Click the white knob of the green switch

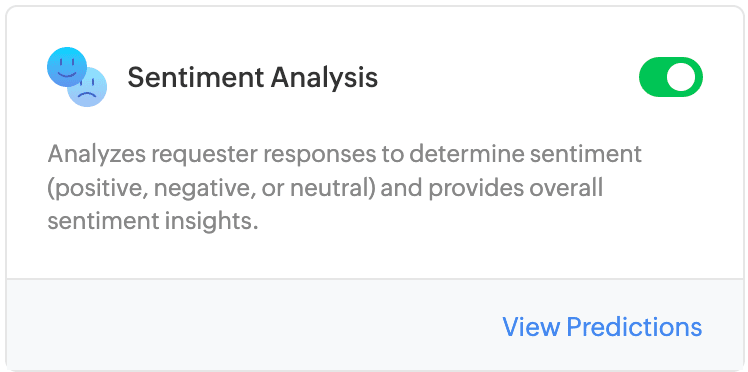pos(681,77)
